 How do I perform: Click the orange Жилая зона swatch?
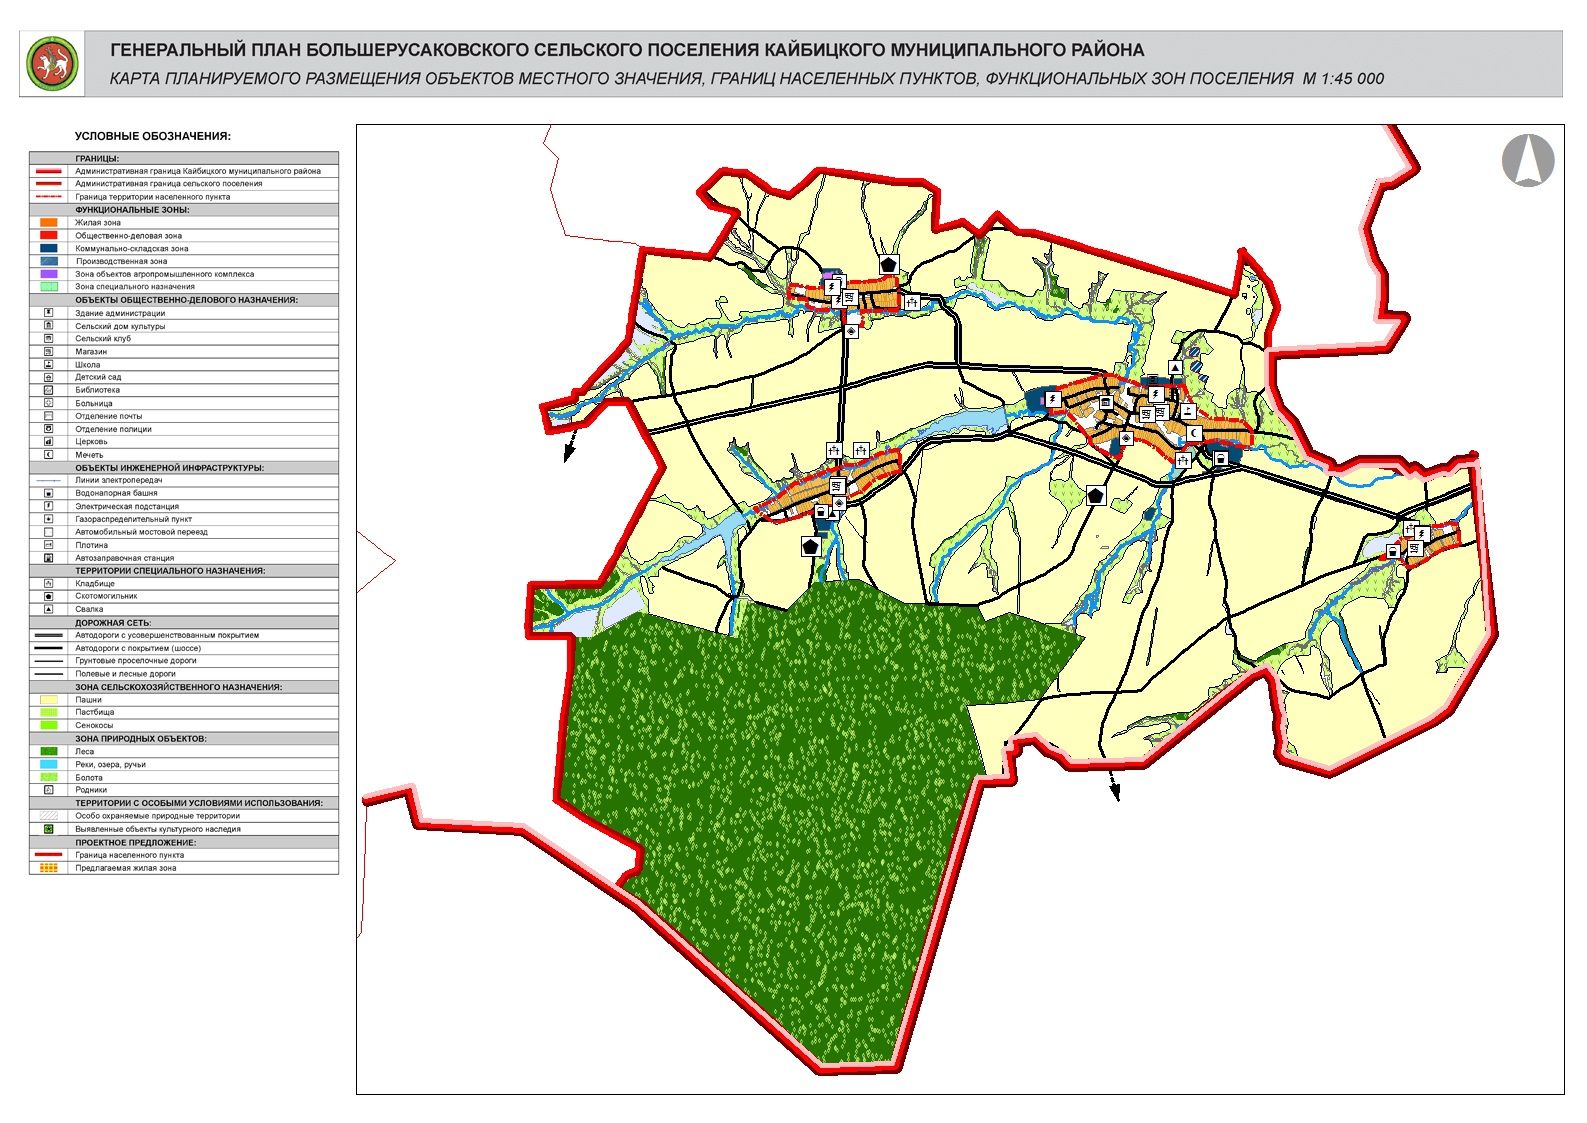[48, 223]
